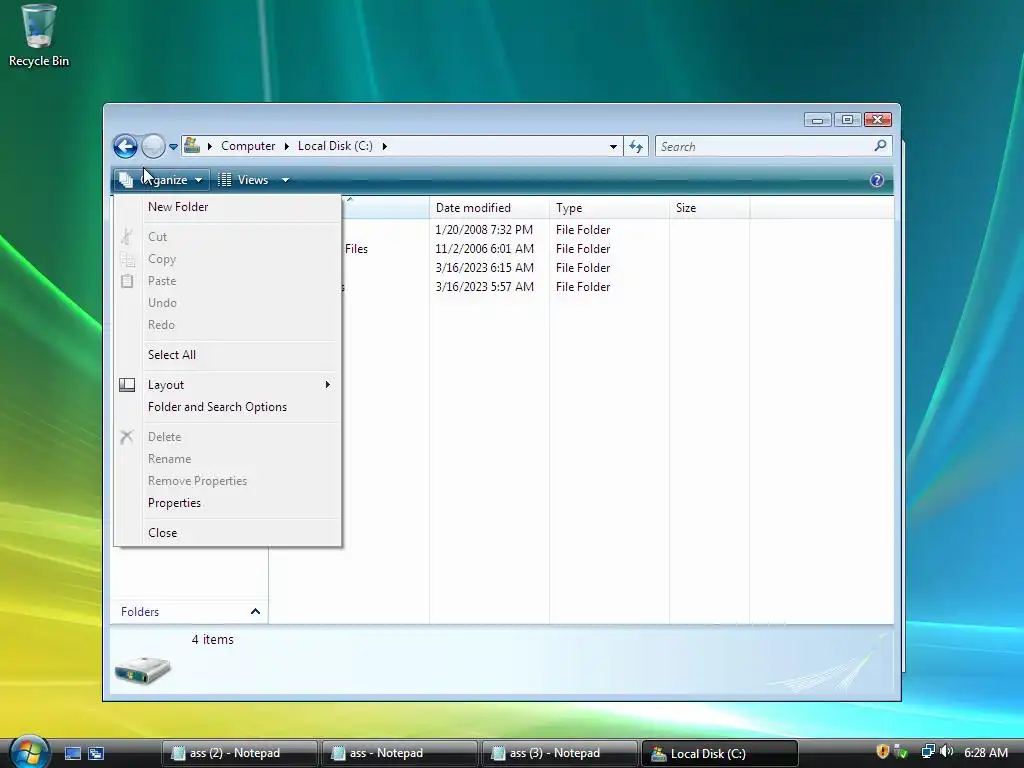1024x768 pixels.
Task: Click the Switch between windows icon
Action: (96, 754)
